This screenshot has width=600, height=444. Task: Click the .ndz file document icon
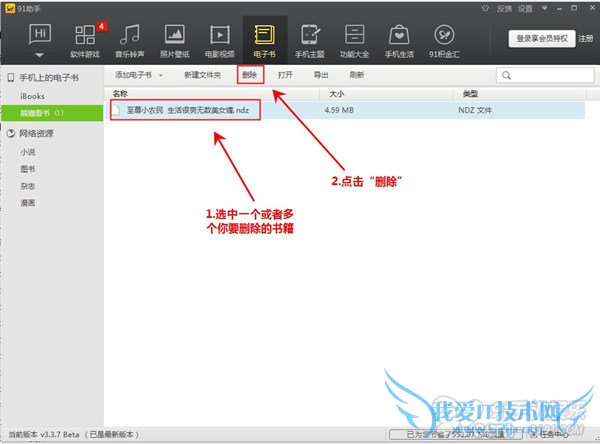coord(116,110)
